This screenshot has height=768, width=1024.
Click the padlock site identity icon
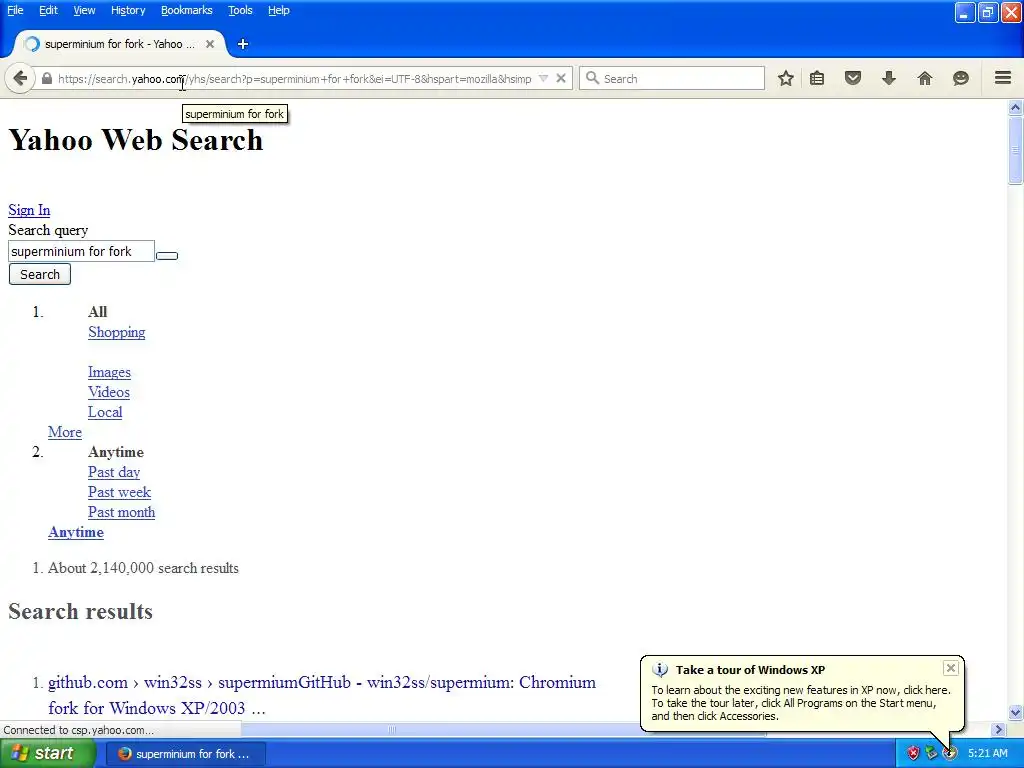pos(46,78)
